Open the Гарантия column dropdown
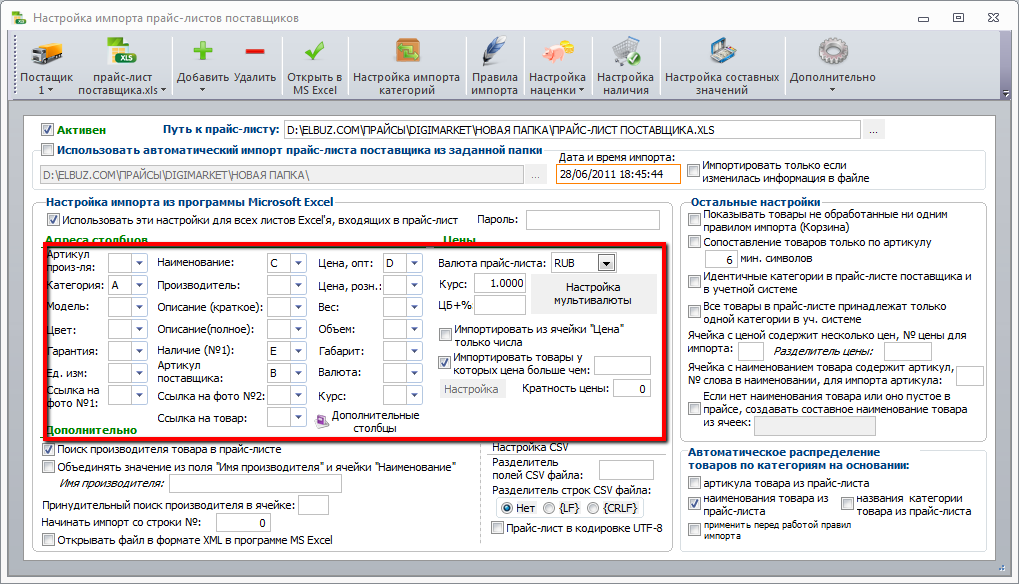The width and height of the screenshot is (1019, 584). (139, 351)
